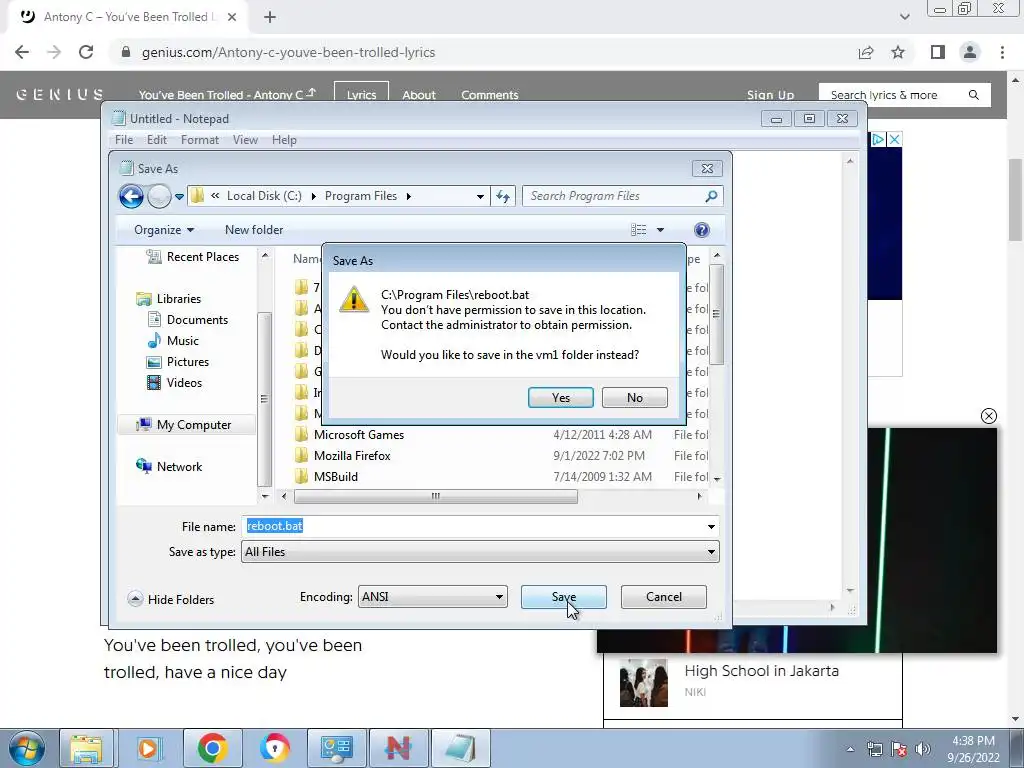Image resolution: width=1024 pixels, height=768 pixels.
Task: Click the search magnifier in Search Program Files
Action: [711, 196]
